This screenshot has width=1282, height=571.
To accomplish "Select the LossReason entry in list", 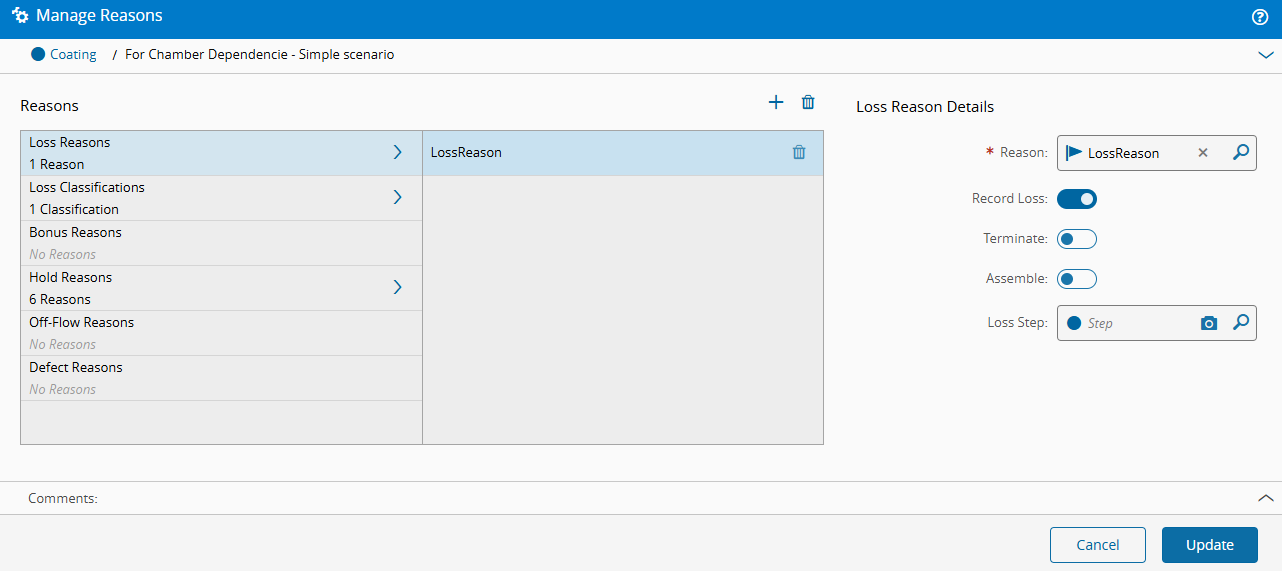I will click(623, 153).
